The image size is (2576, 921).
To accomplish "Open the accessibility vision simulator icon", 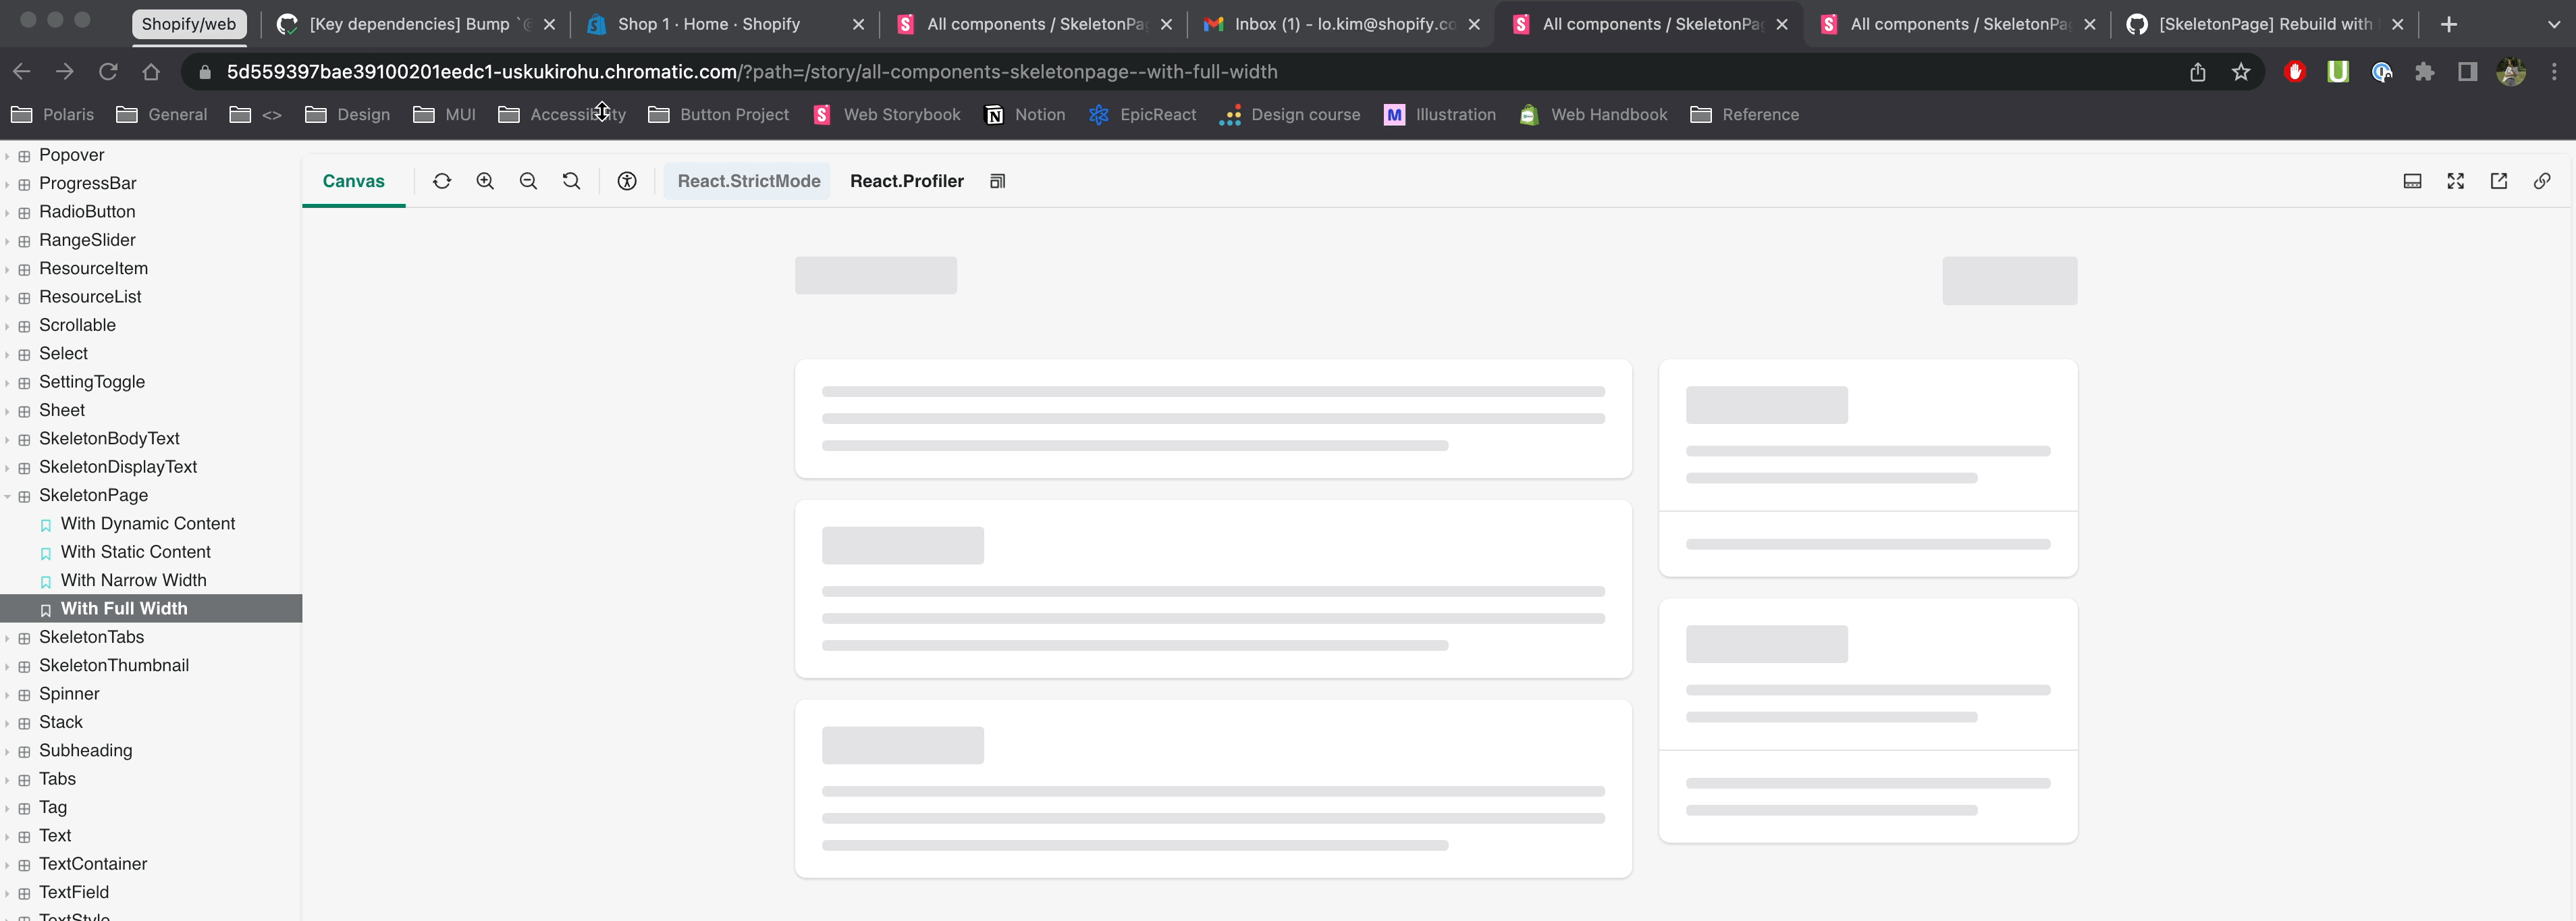I will [x=627, y=181].
